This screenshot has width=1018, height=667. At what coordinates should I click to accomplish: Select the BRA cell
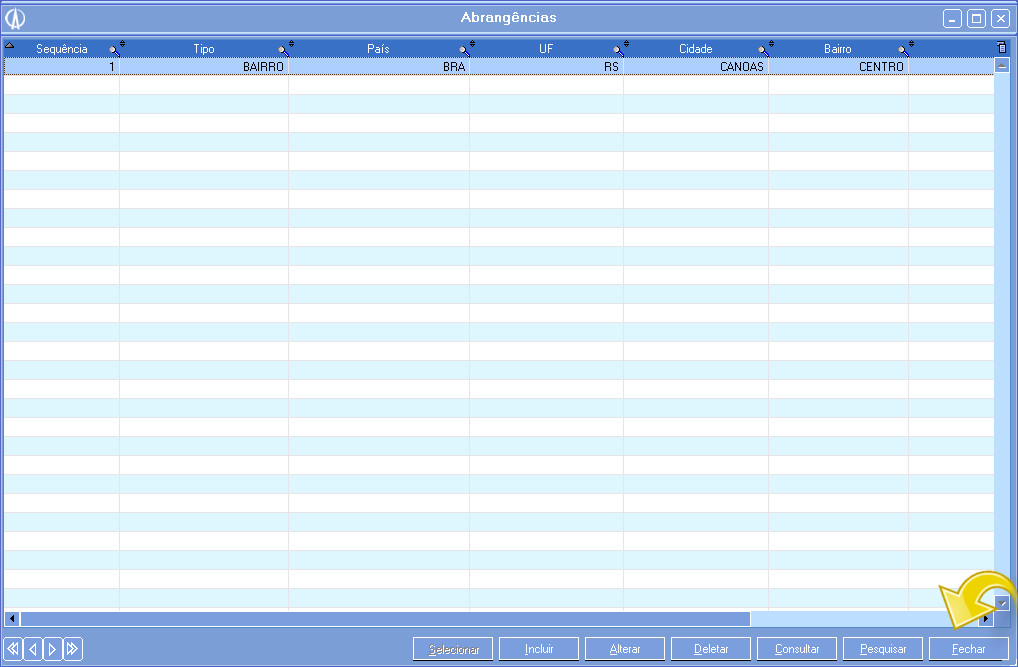tap(379, 66)
